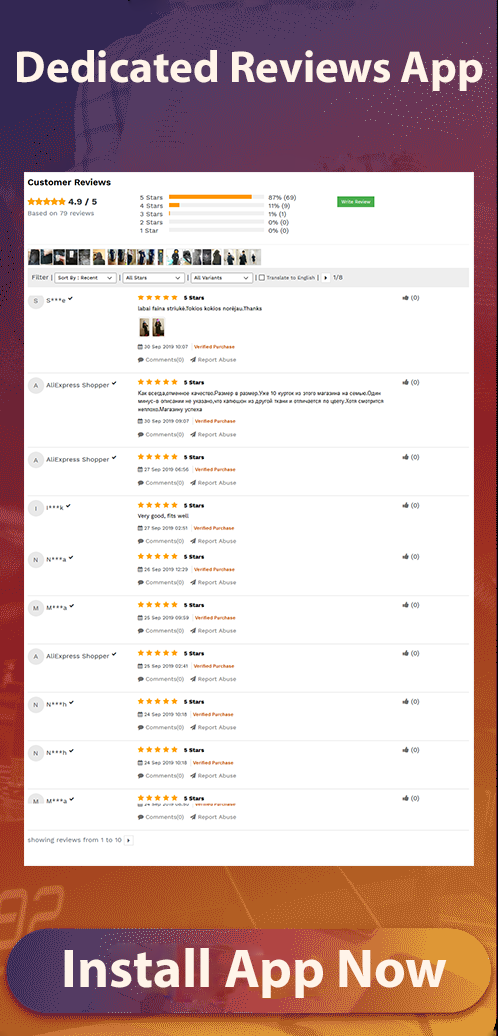
Task: Click the review text 'Very good, fits well'
Action: (x=163, y=516)
